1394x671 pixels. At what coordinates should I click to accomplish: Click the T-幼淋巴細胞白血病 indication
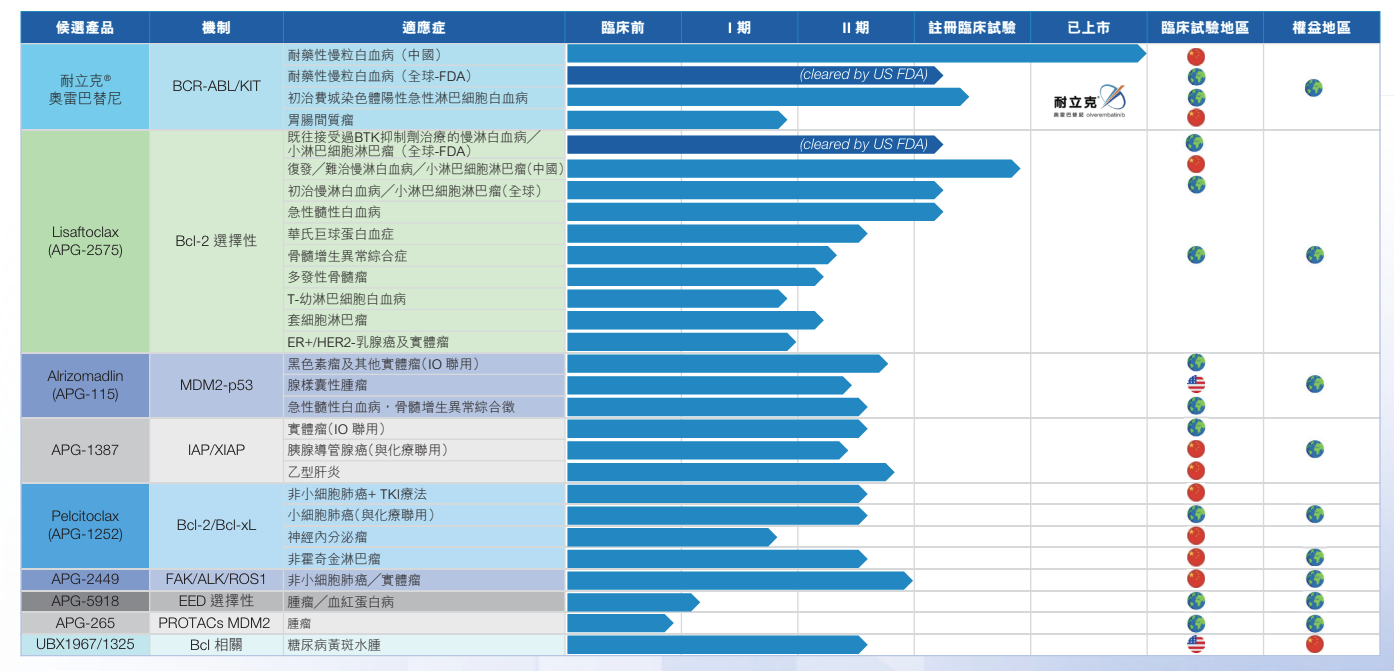[346, 299]
